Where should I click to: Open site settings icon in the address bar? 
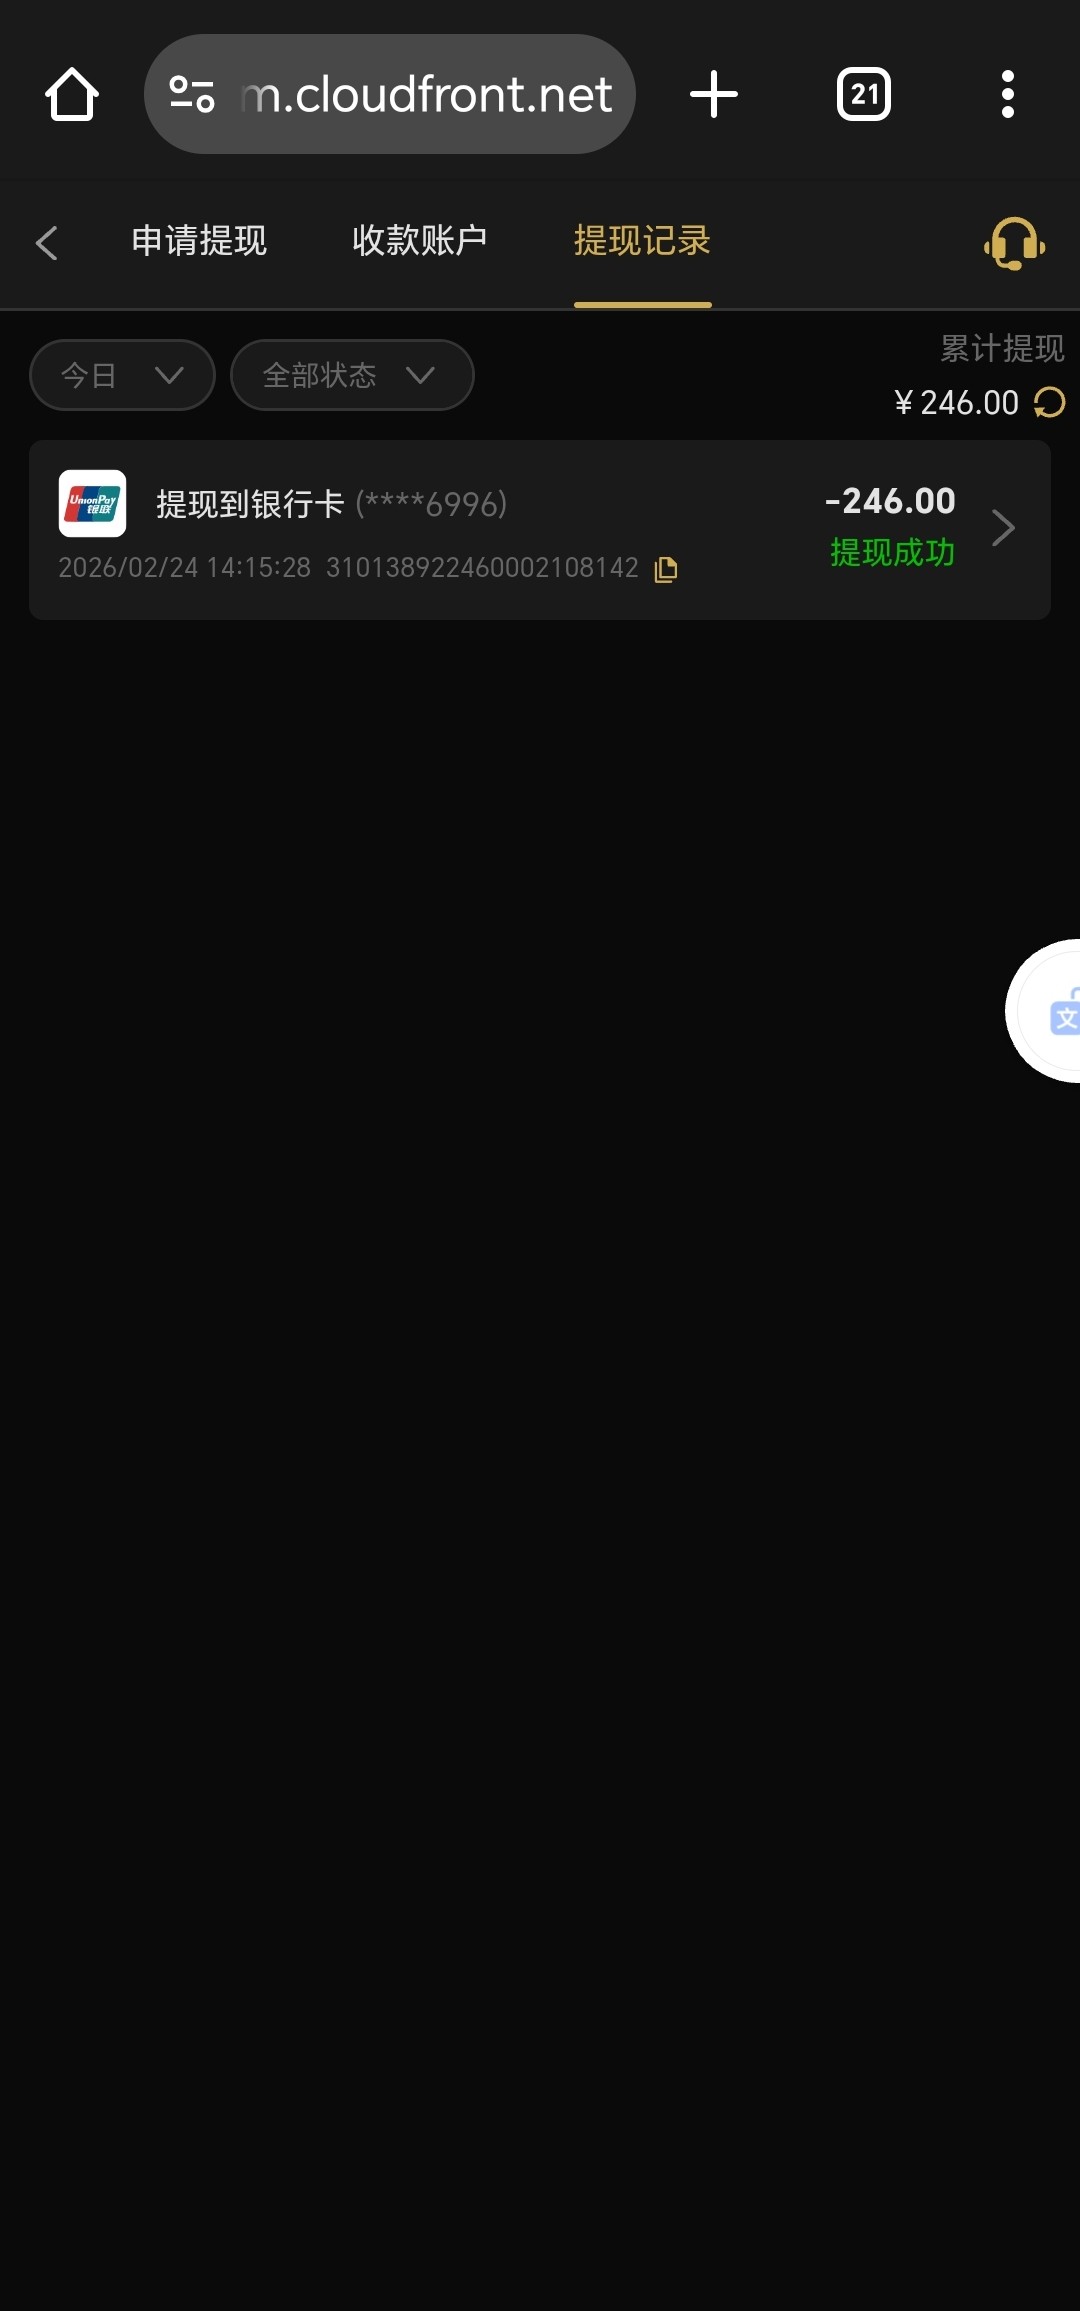tap(192, 94)
